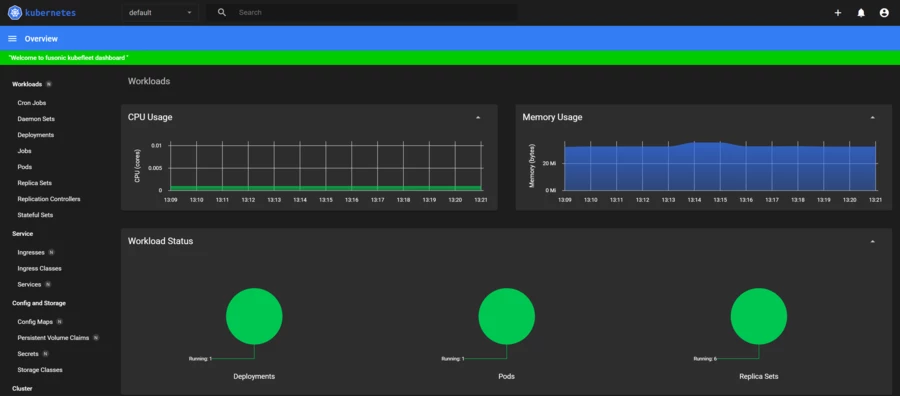Open Stateful Sets
Screen dimensions: 900x396
click(x=36, y=215)
